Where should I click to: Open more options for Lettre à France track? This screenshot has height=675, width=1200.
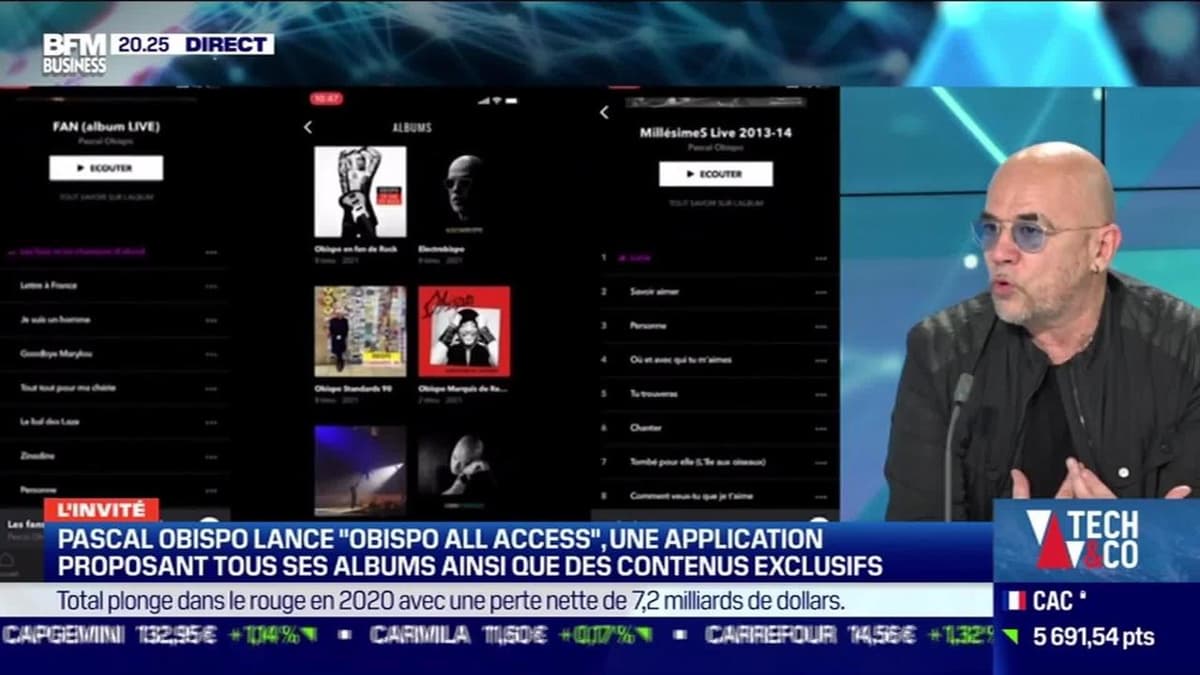coord(211,285)
